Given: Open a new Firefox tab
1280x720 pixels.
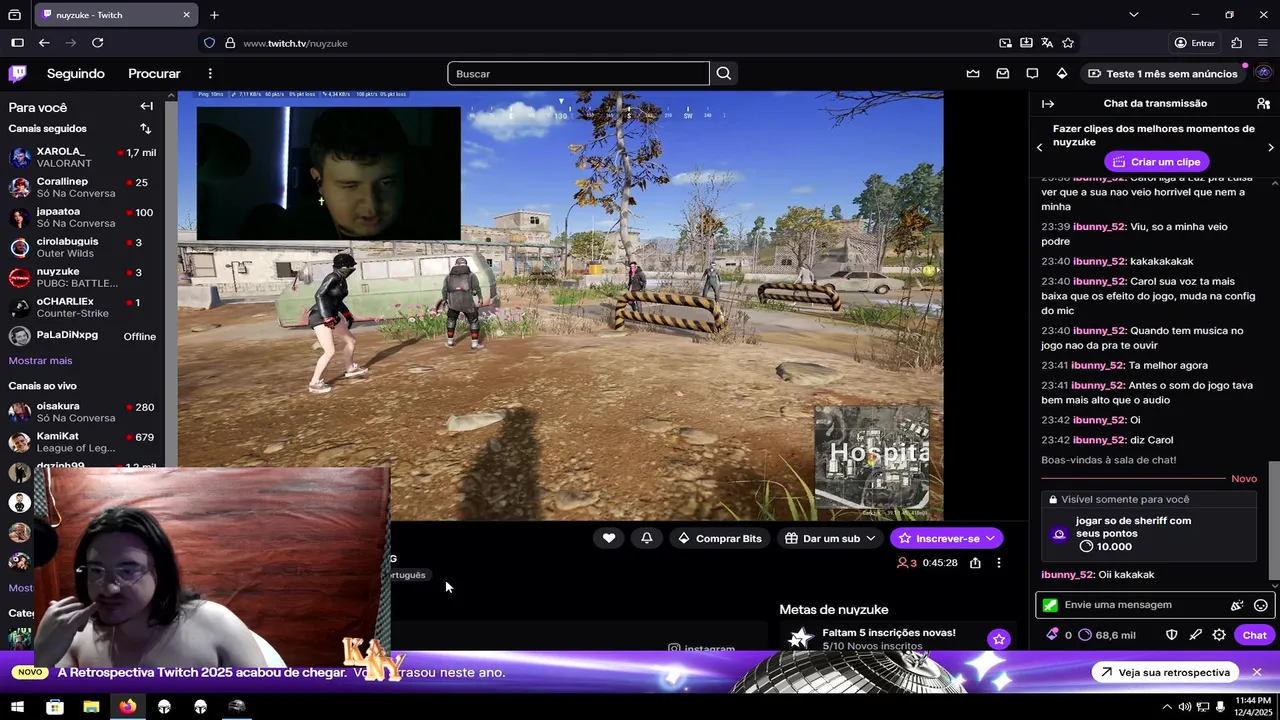Looking at the screenshot, I should click(x=214, y=15).
